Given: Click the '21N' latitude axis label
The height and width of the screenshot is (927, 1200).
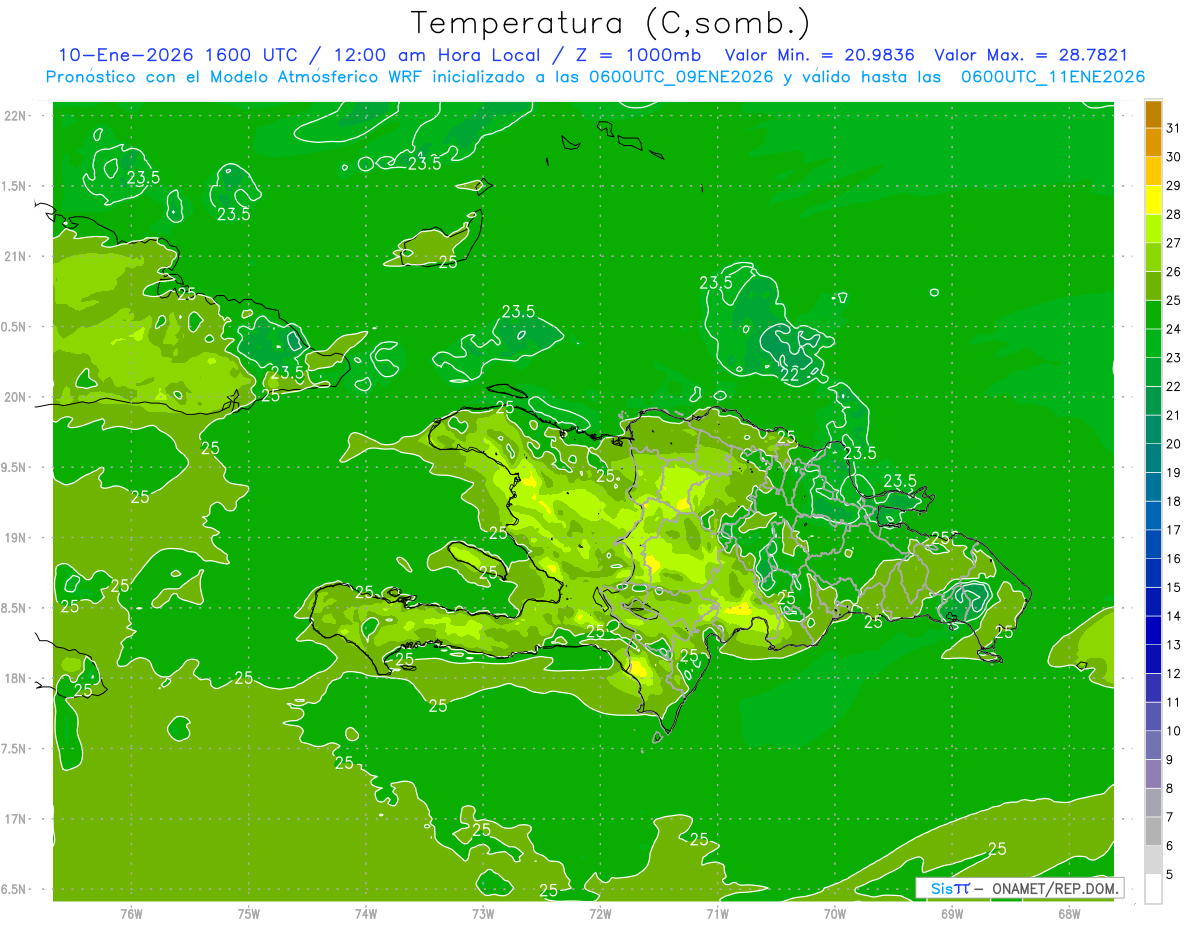Looking at the screenshot, I should click(15, 257).
